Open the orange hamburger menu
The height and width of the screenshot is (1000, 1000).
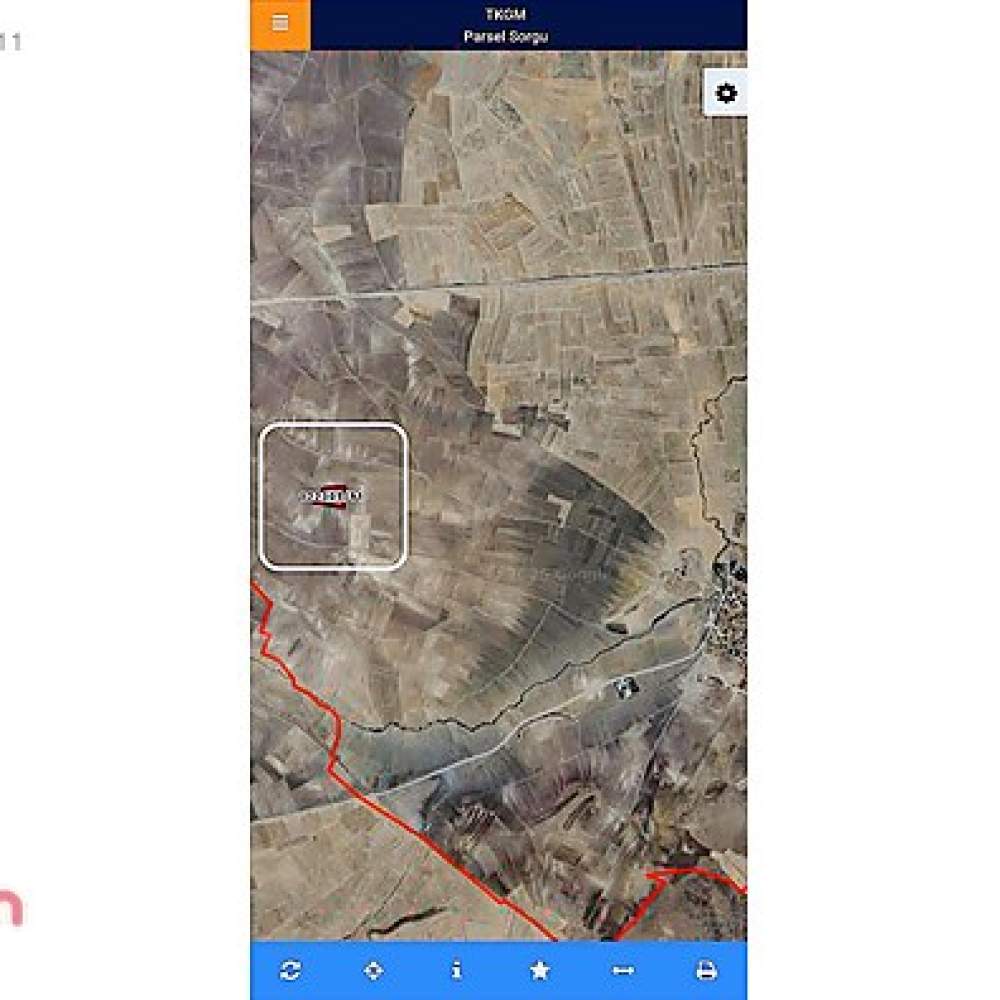click(x=280, y=24)
